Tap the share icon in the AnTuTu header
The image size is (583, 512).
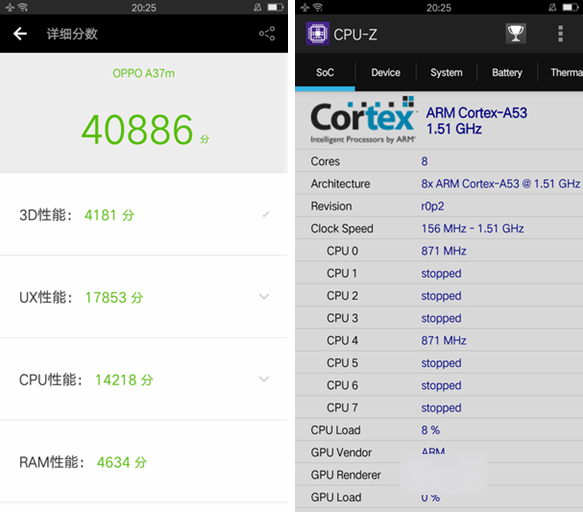(267, 33)
